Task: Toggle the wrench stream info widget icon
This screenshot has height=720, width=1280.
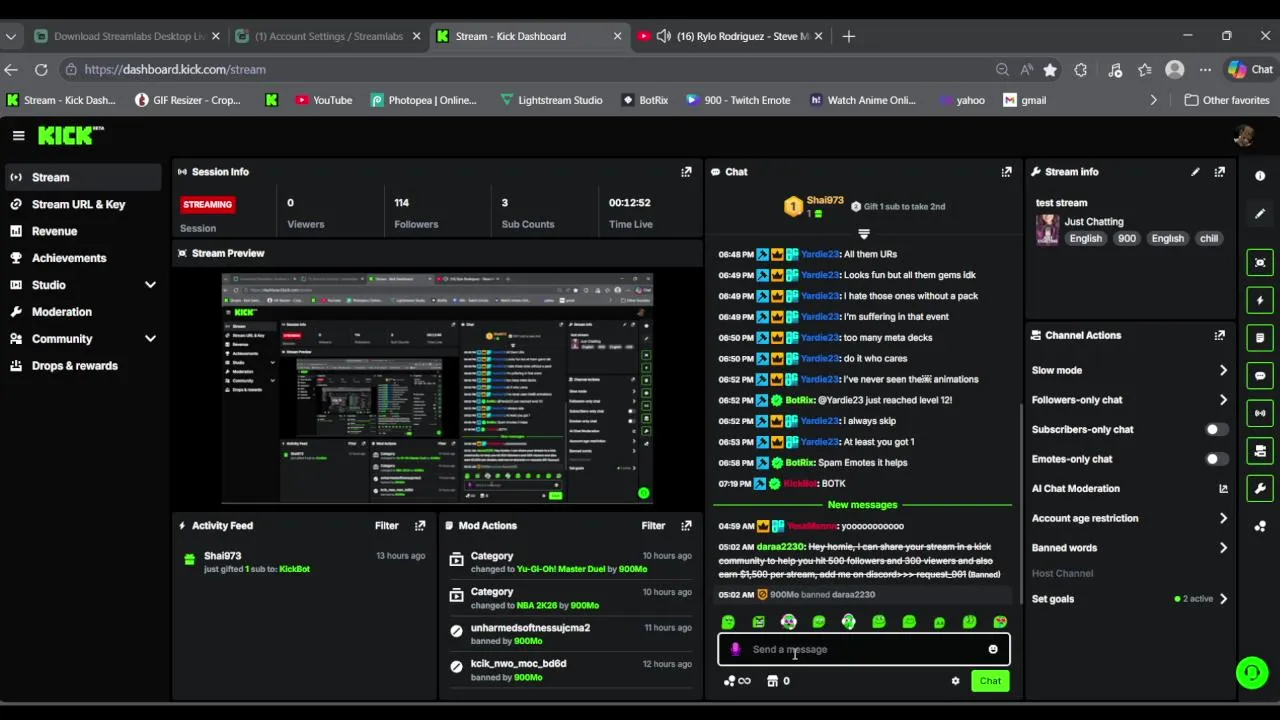Action: [x=1260, y=489]
